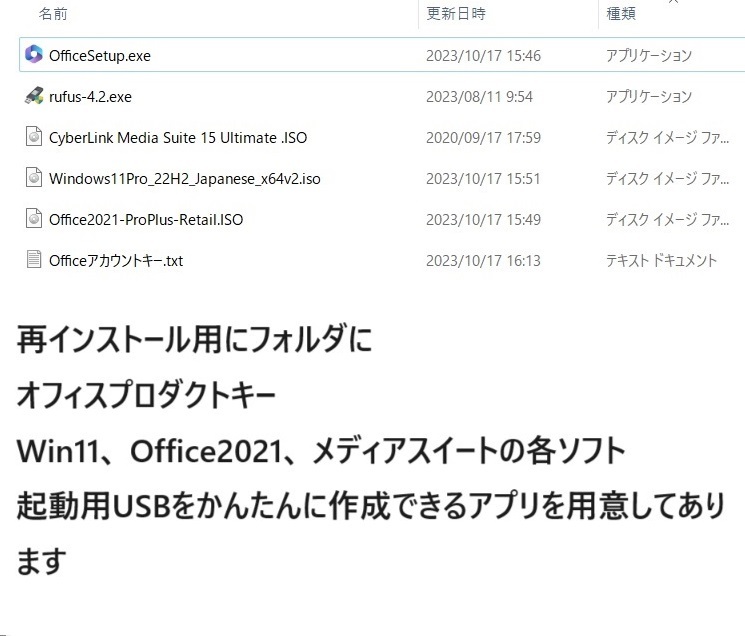Select the file name OfficeSetup.exe
Screen dimensions: 745x636
tap(100, 56)
